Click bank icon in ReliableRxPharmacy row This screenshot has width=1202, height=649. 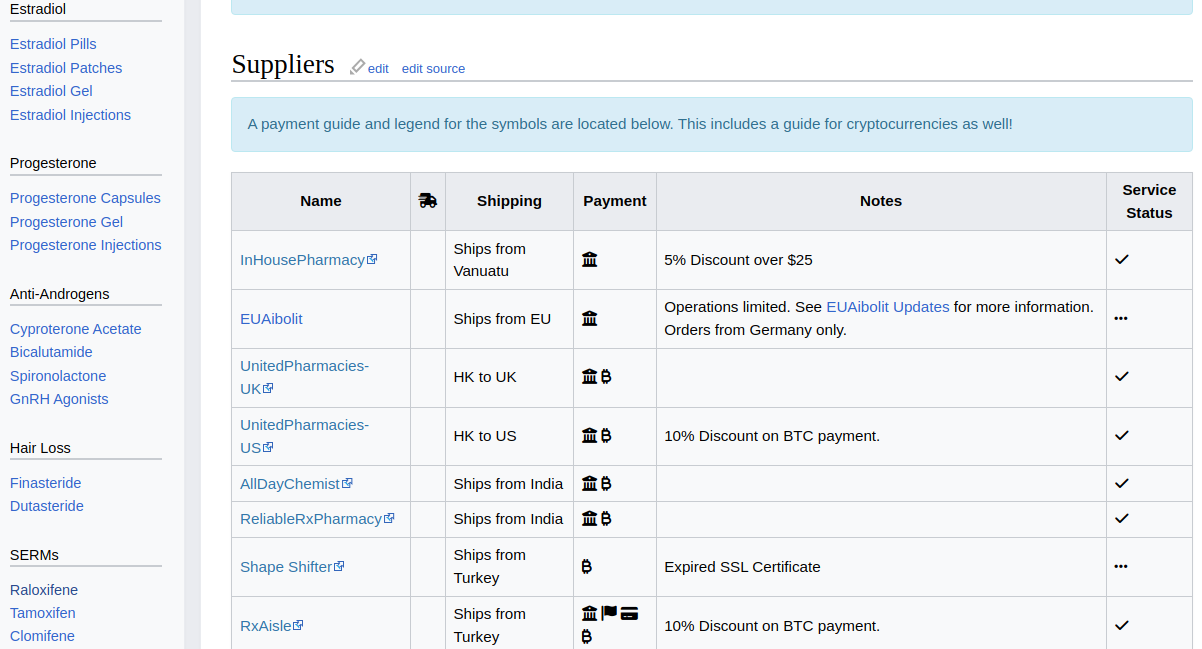tap(590, 519)
